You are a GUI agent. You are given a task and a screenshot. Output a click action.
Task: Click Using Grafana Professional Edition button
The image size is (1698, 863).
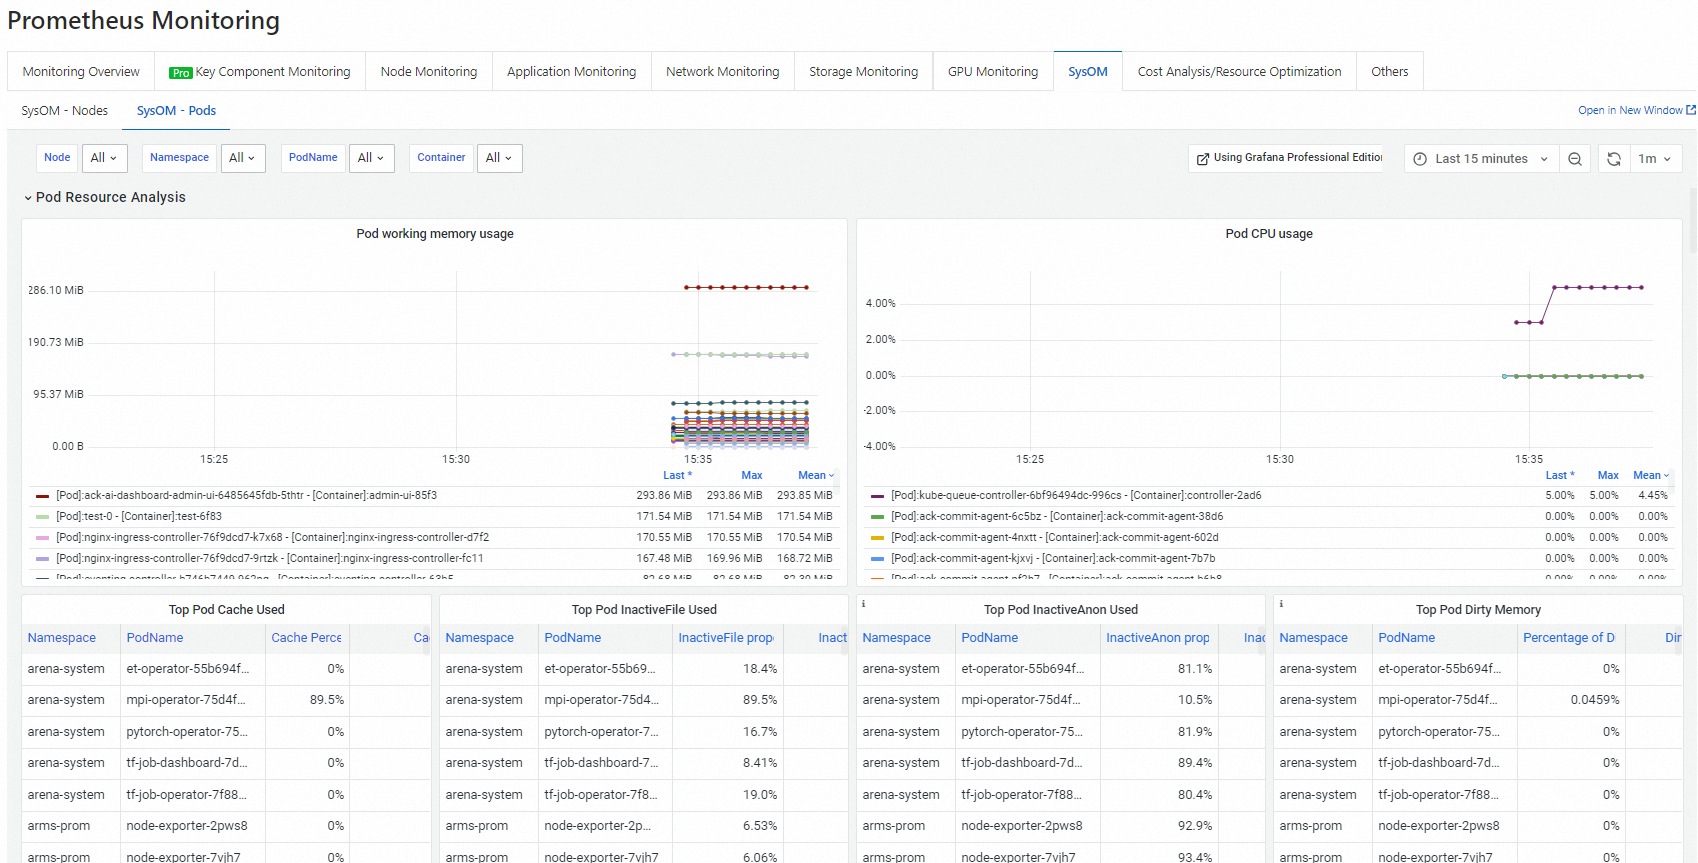click(1288, 158)
